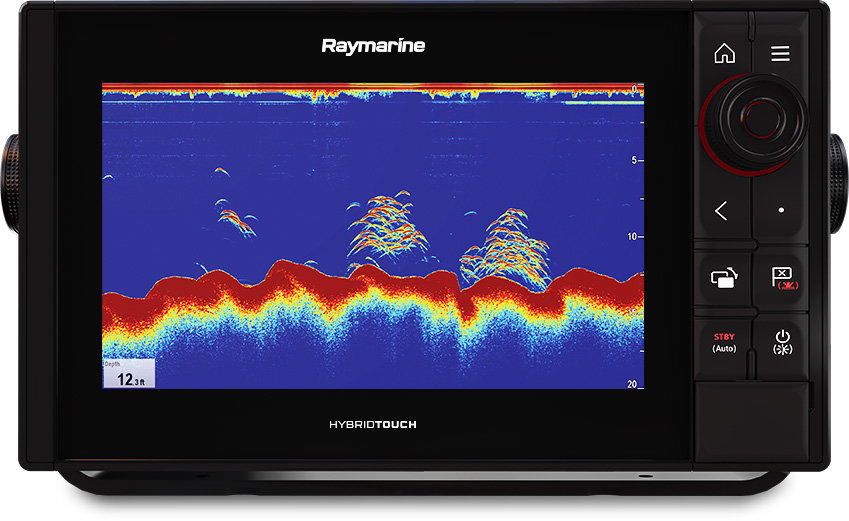Click the Raymarine logo
The height and width of the screenshot is (521, 849).
click(x=373, y=46)
